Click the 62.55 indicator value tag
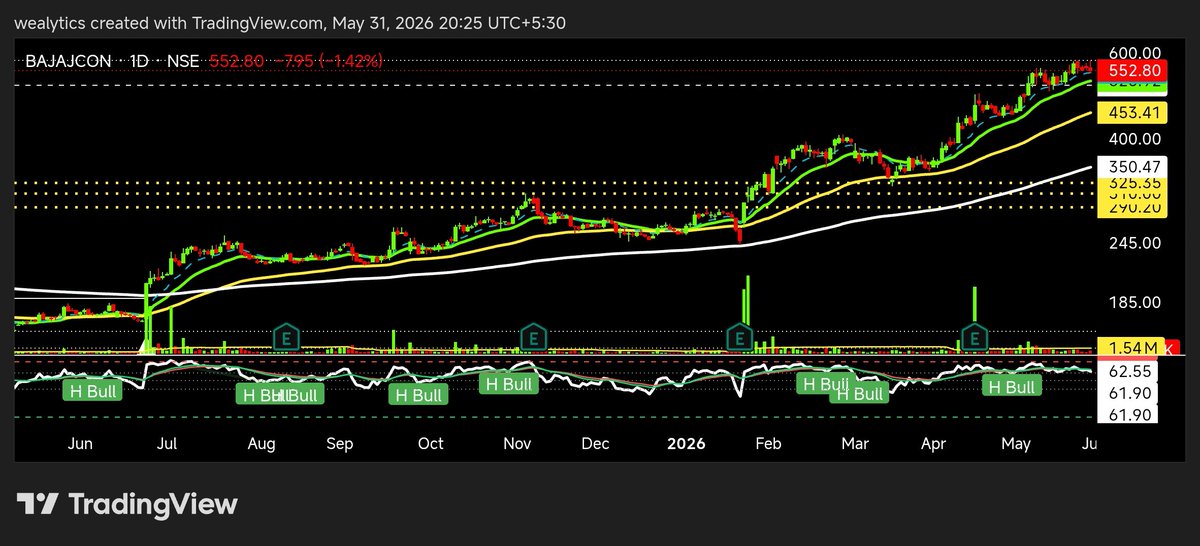 click(1130, 370)
